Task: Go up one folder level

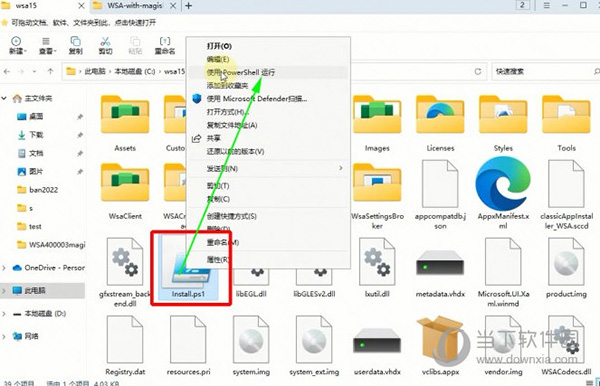Action: click(51, 72)
